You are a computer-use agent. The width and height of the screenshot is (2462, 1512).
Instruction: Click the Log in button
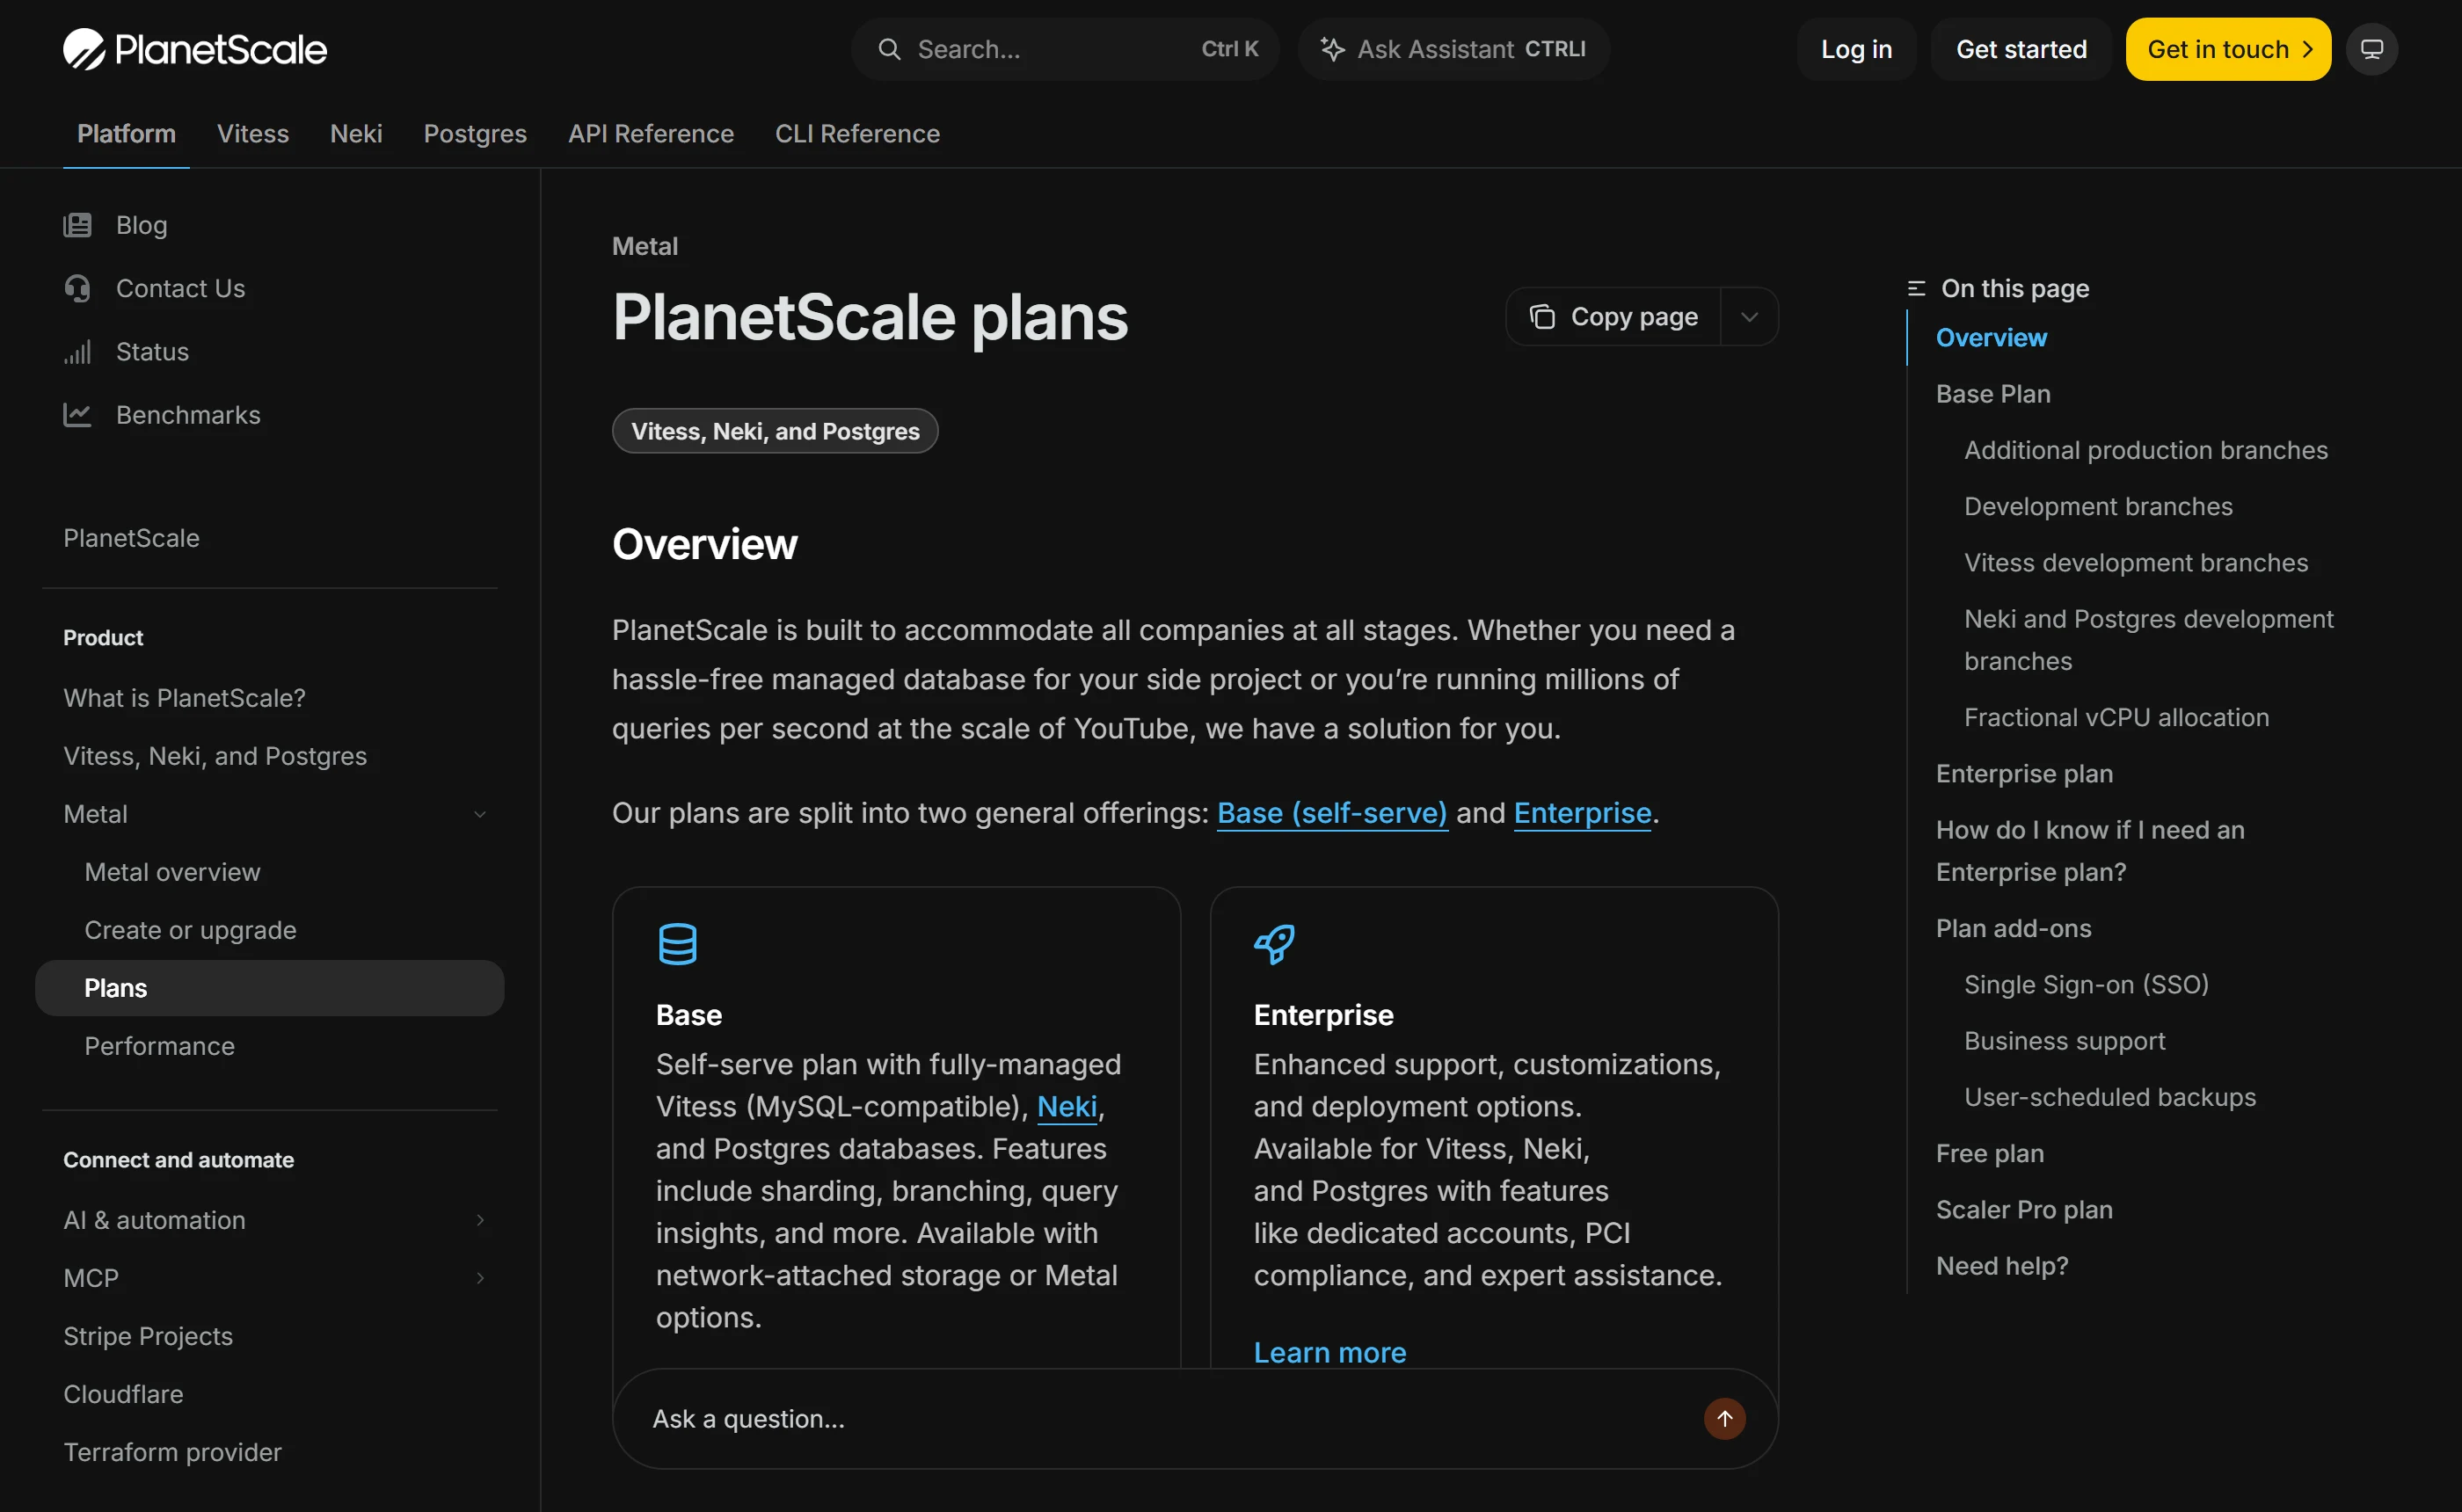[1856, 49]
